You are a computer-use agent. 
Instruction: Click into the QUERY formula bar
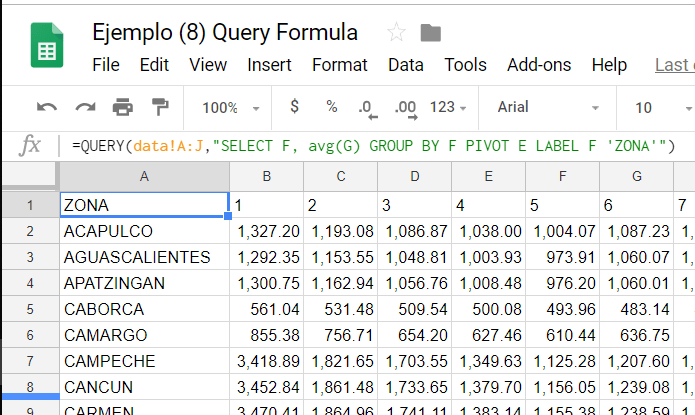pos(373,146)
